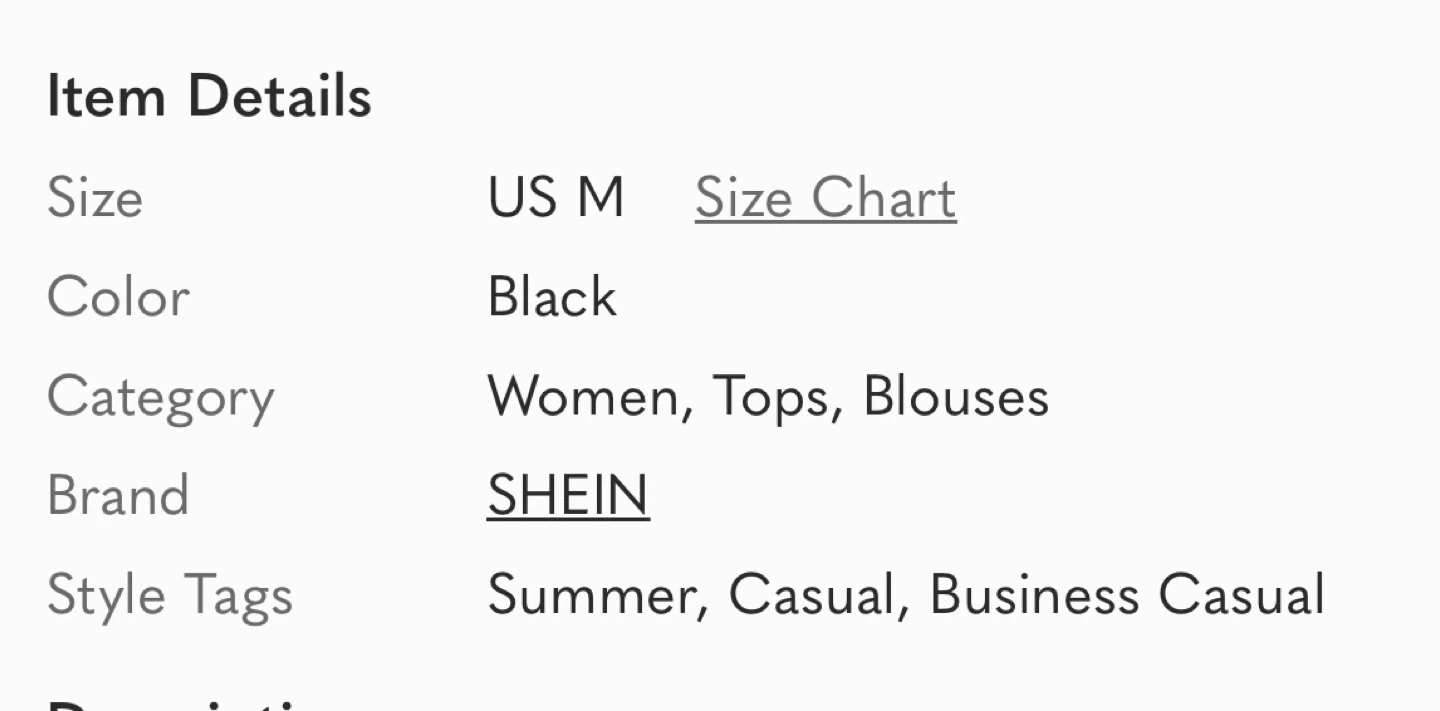Click the Item Details heading
The height and width of the screenshot is (711, 1440).
tap(209, 97)
